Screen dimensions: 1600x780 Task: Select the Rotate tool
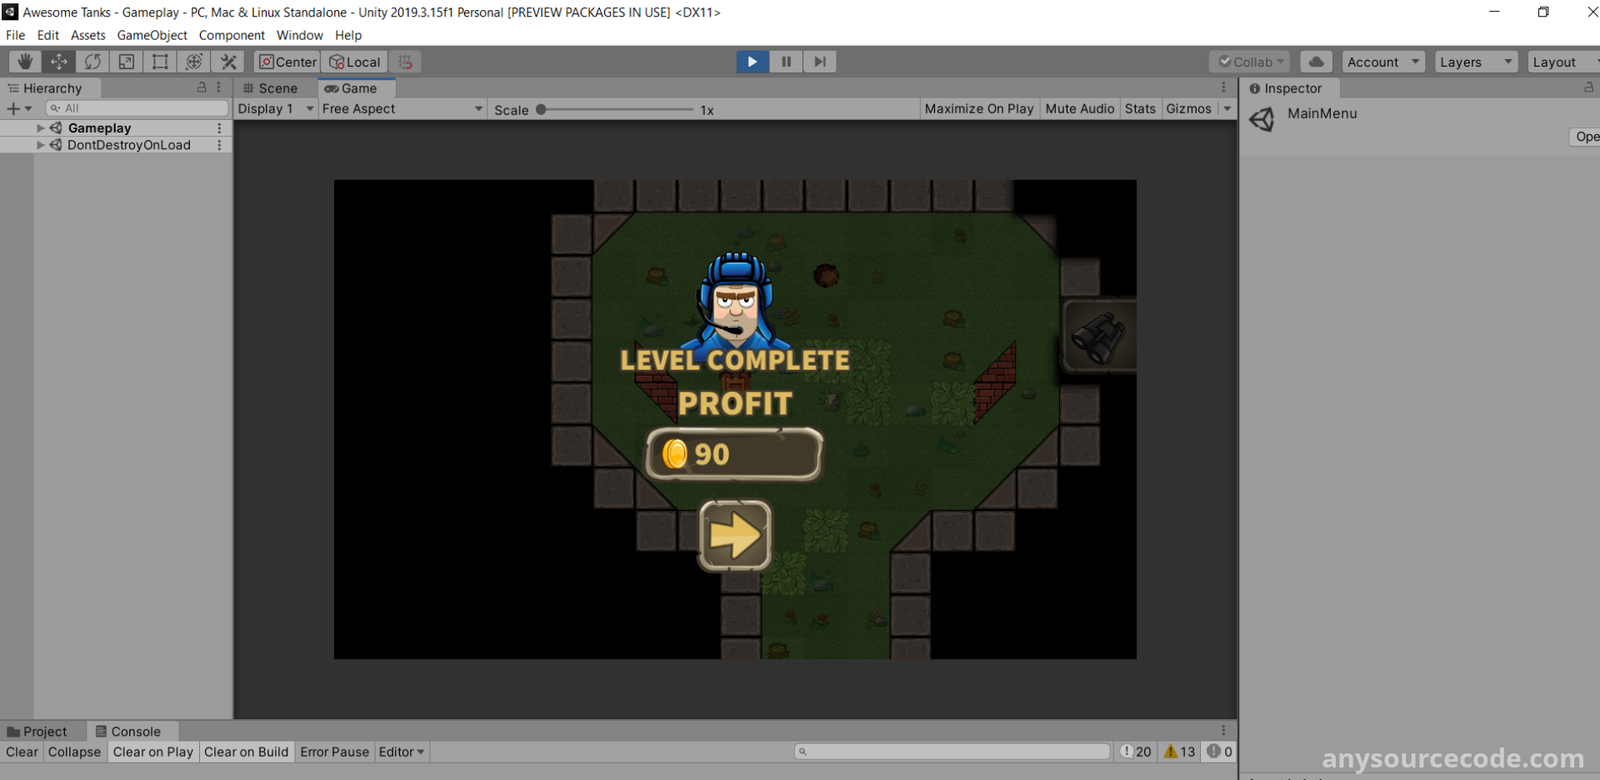[x=92, y=62]
